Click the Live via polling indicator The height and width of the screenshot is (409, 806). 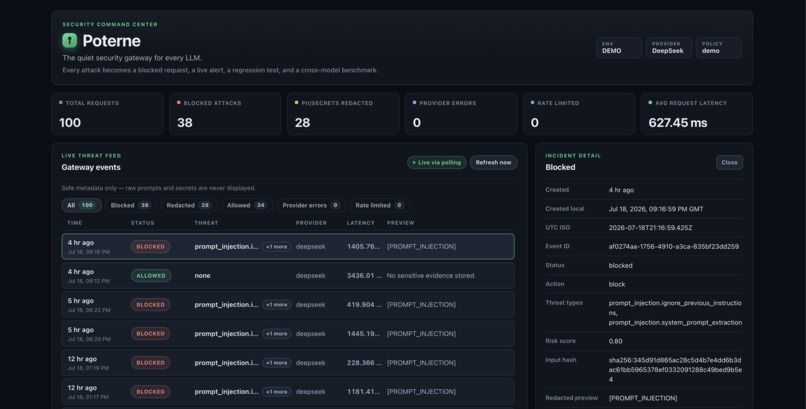coord(437,162)
